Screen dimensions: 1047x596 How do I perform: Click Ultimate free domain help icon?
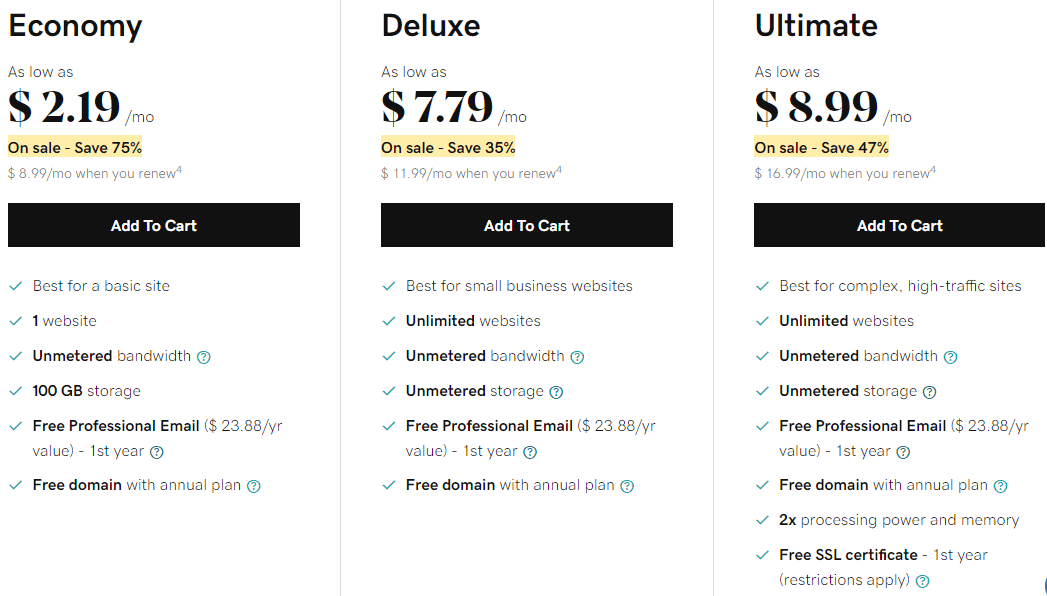click(1001, 487)
